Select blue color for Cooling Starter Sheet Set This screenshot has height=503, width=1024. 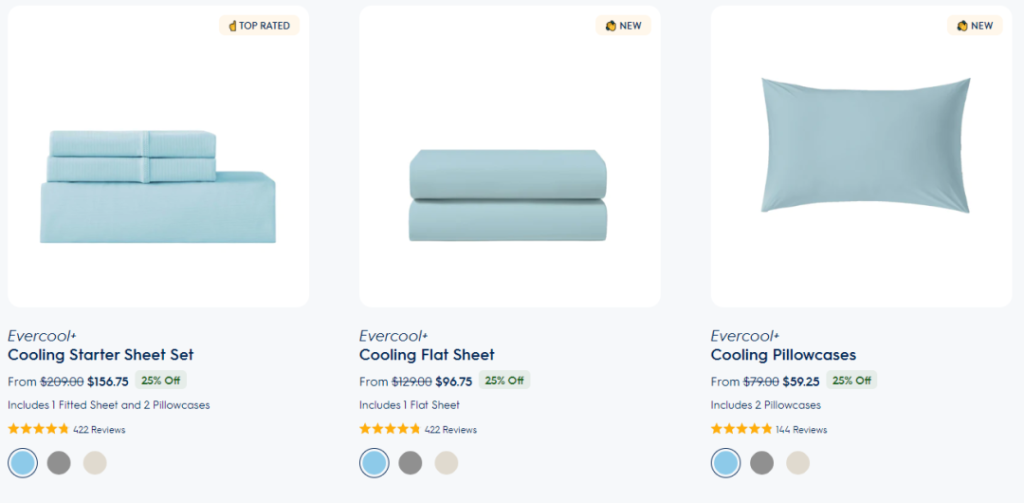click(23, 463)
